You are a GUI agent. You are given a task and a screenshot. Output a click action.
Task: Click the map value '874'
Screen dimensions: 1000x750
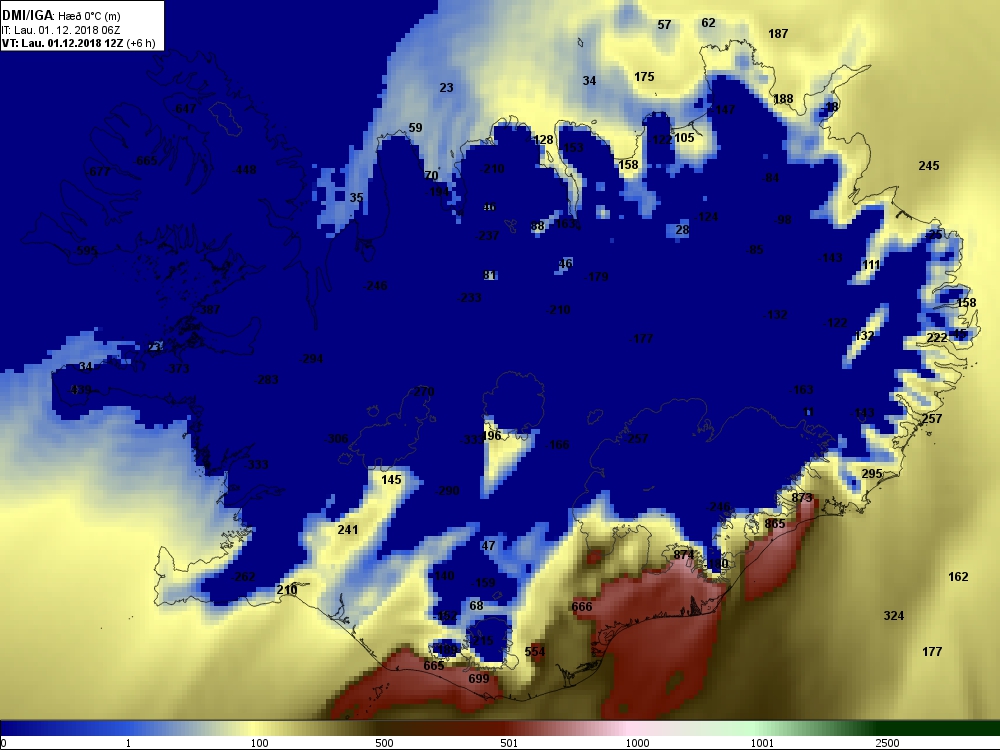coord(684,555)
